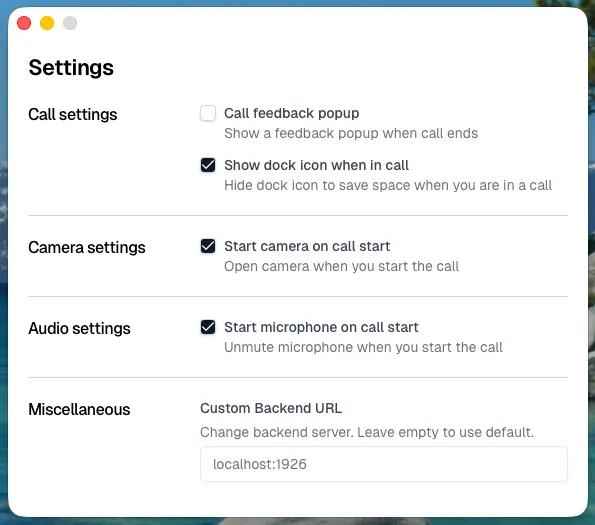Screen dimensions: 595x525
Task: Minimize the Settings window with yellow button
Action: [47, 23]
